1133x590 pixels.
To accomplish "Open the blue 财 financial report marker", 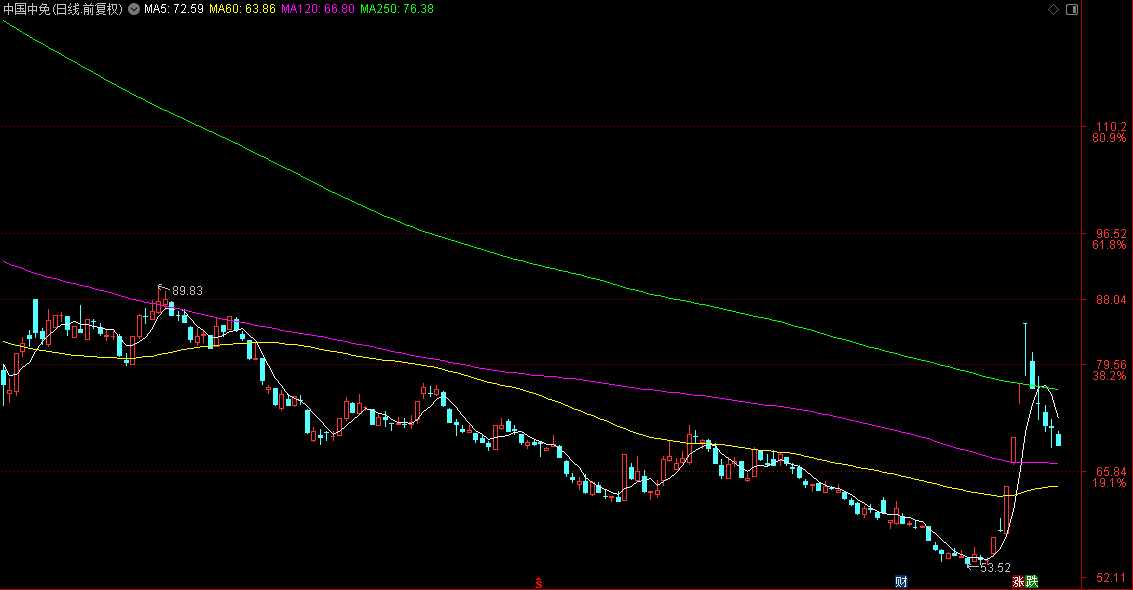I will 900,581.
